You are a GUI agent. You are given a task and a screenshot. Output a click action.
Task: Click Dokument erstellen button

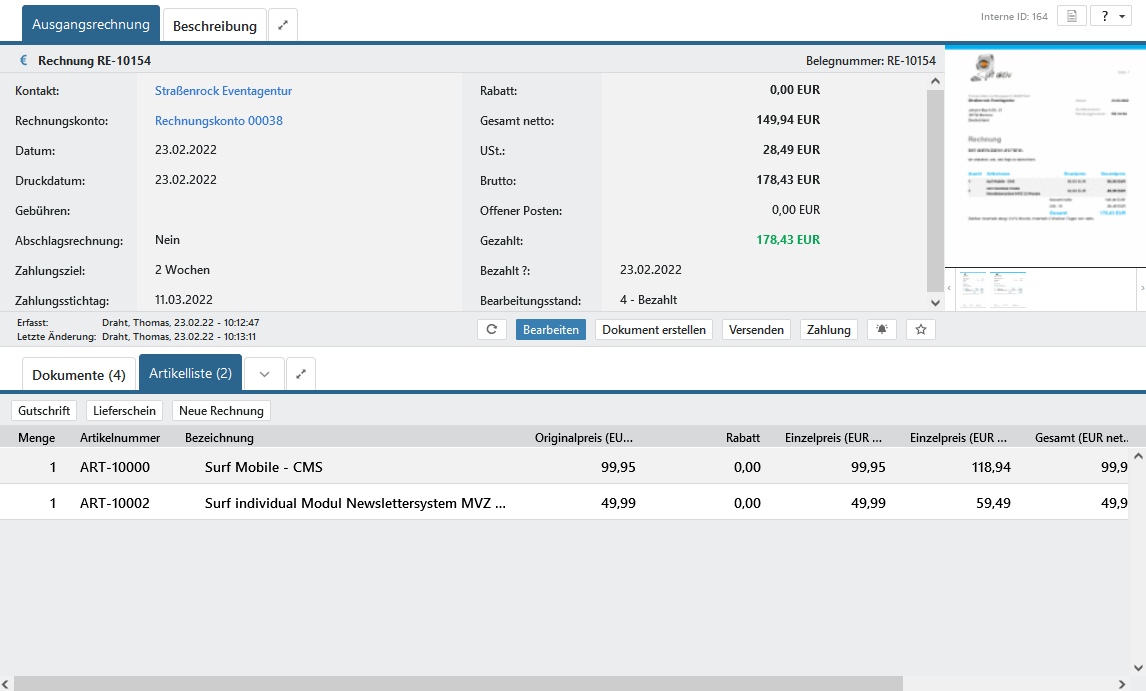[x=654, y=330]
